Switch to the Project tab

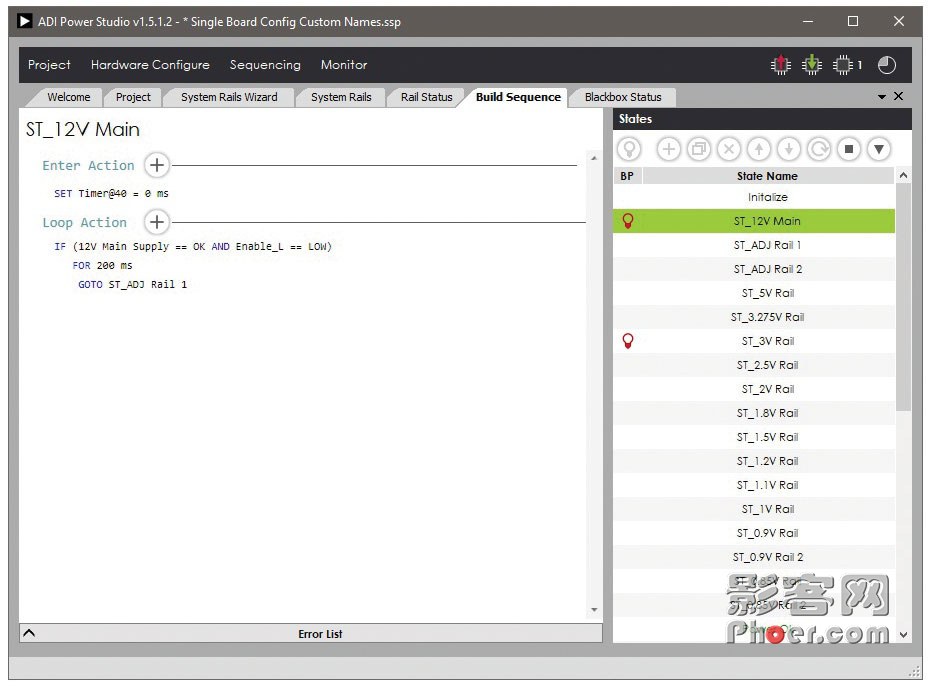[x=133, y=97]
